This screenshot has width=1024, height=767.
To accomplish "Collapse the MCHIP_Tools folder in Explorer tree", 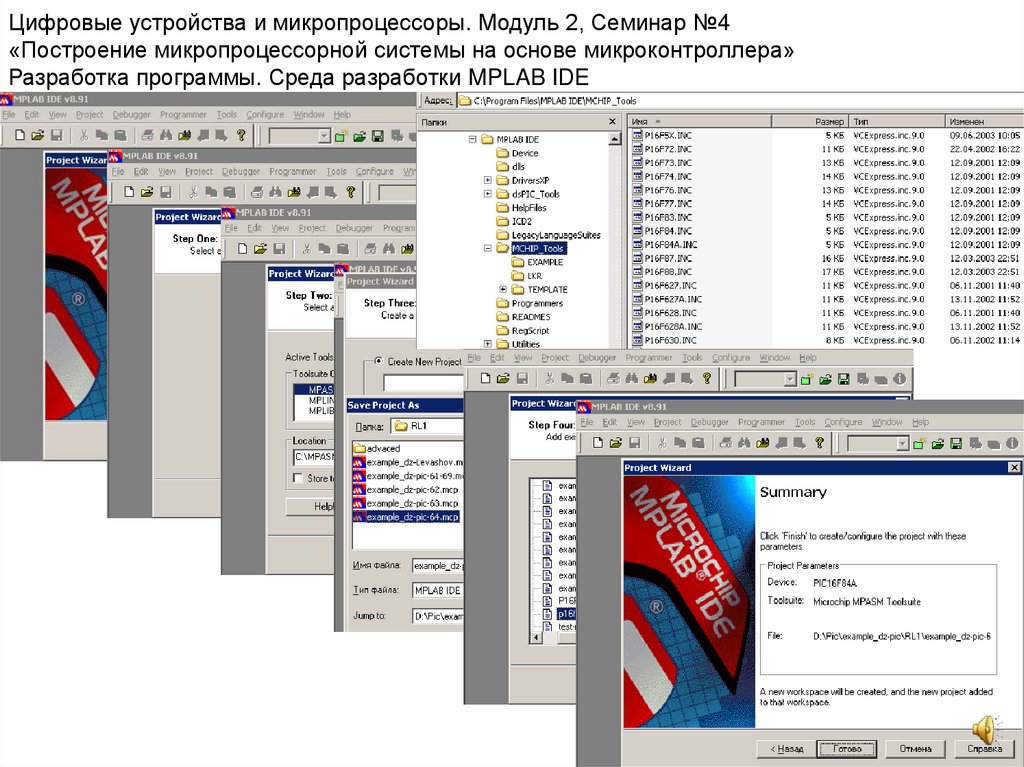I will pos(487,248).
